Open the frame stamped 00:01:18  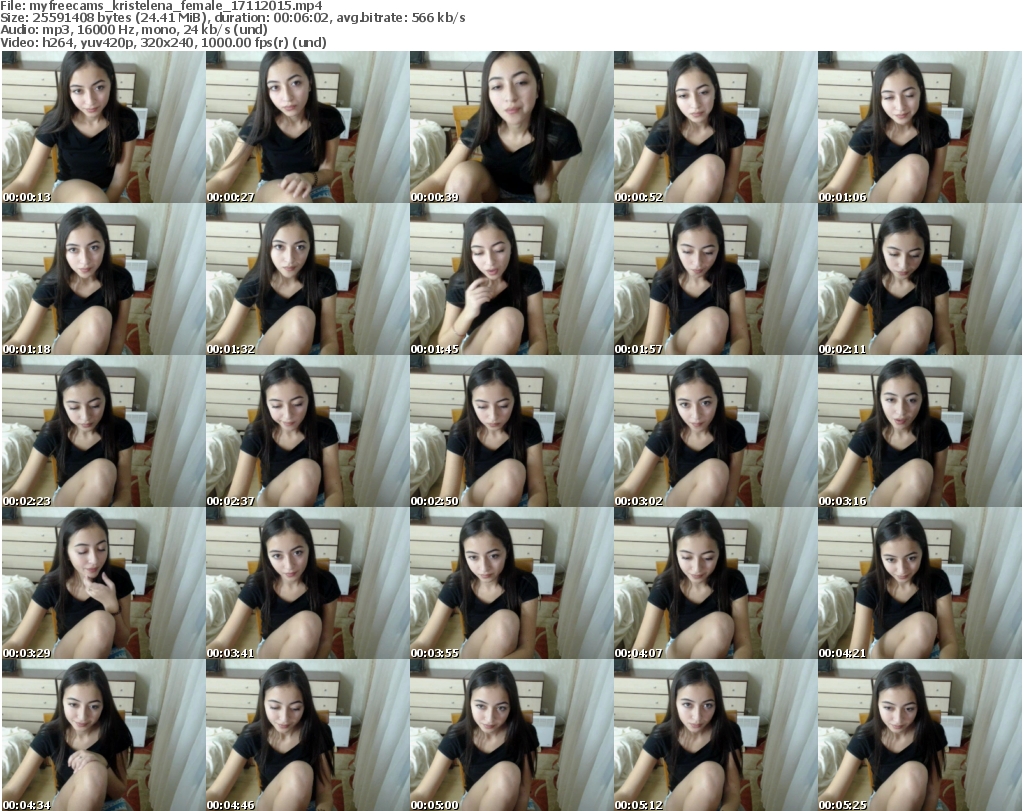click(103, 279)
